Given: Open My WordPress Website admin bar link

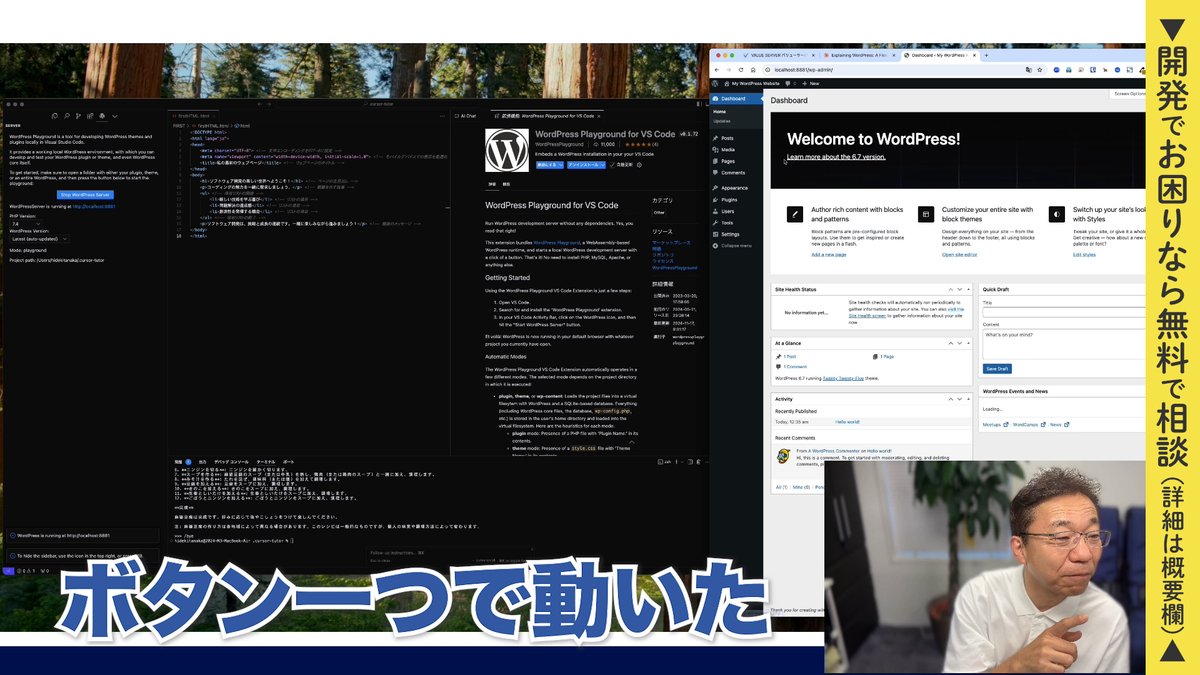Looking at the screenshot, I should click(x=752, y=83).
